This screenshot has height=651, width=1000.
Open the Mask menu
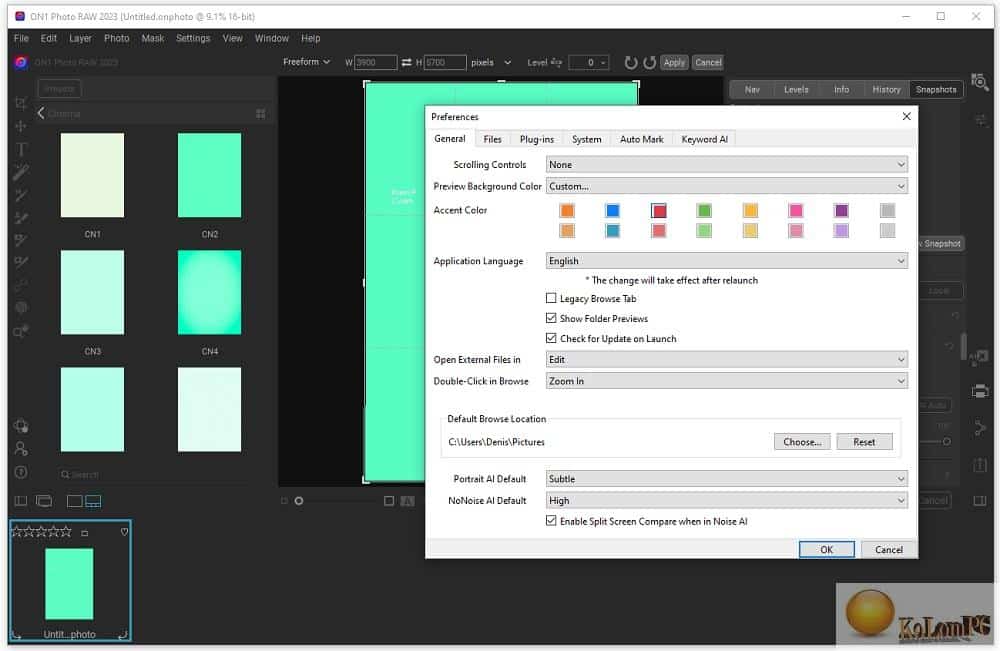(x=153, y=38)
